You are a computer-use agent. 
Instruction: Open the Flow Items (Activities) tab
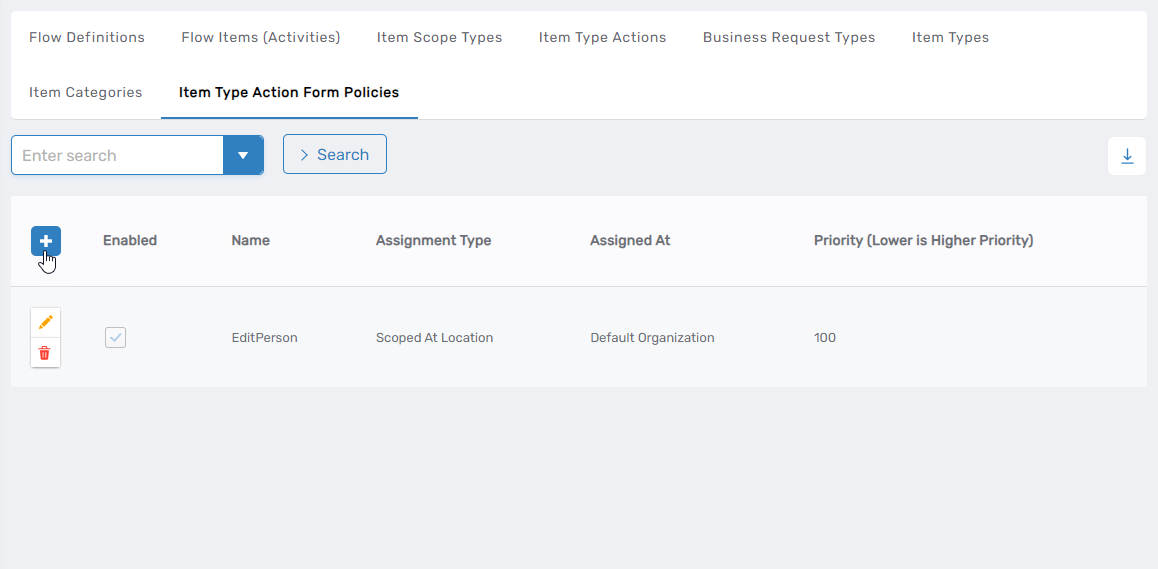coord(260,37)
